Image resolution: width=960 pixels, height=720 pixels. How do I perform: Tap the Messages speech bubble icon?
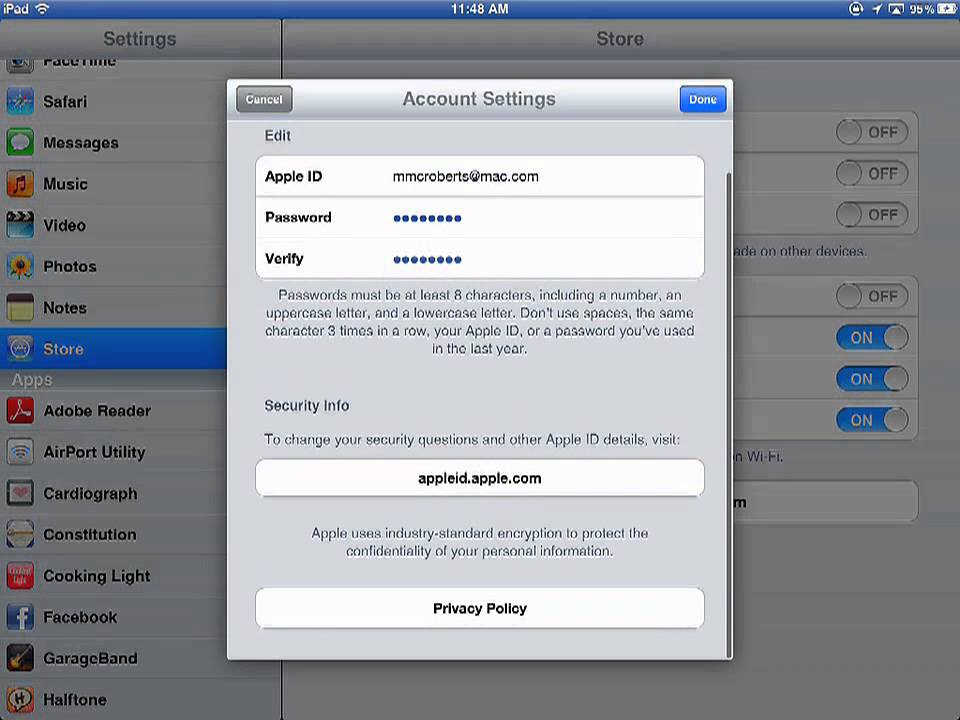pos(20,143)
